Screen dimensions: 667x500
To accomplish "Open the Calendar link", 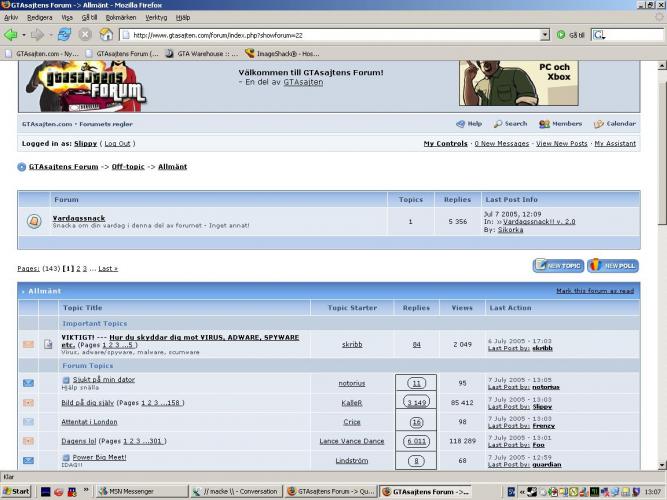I will 615,124.
